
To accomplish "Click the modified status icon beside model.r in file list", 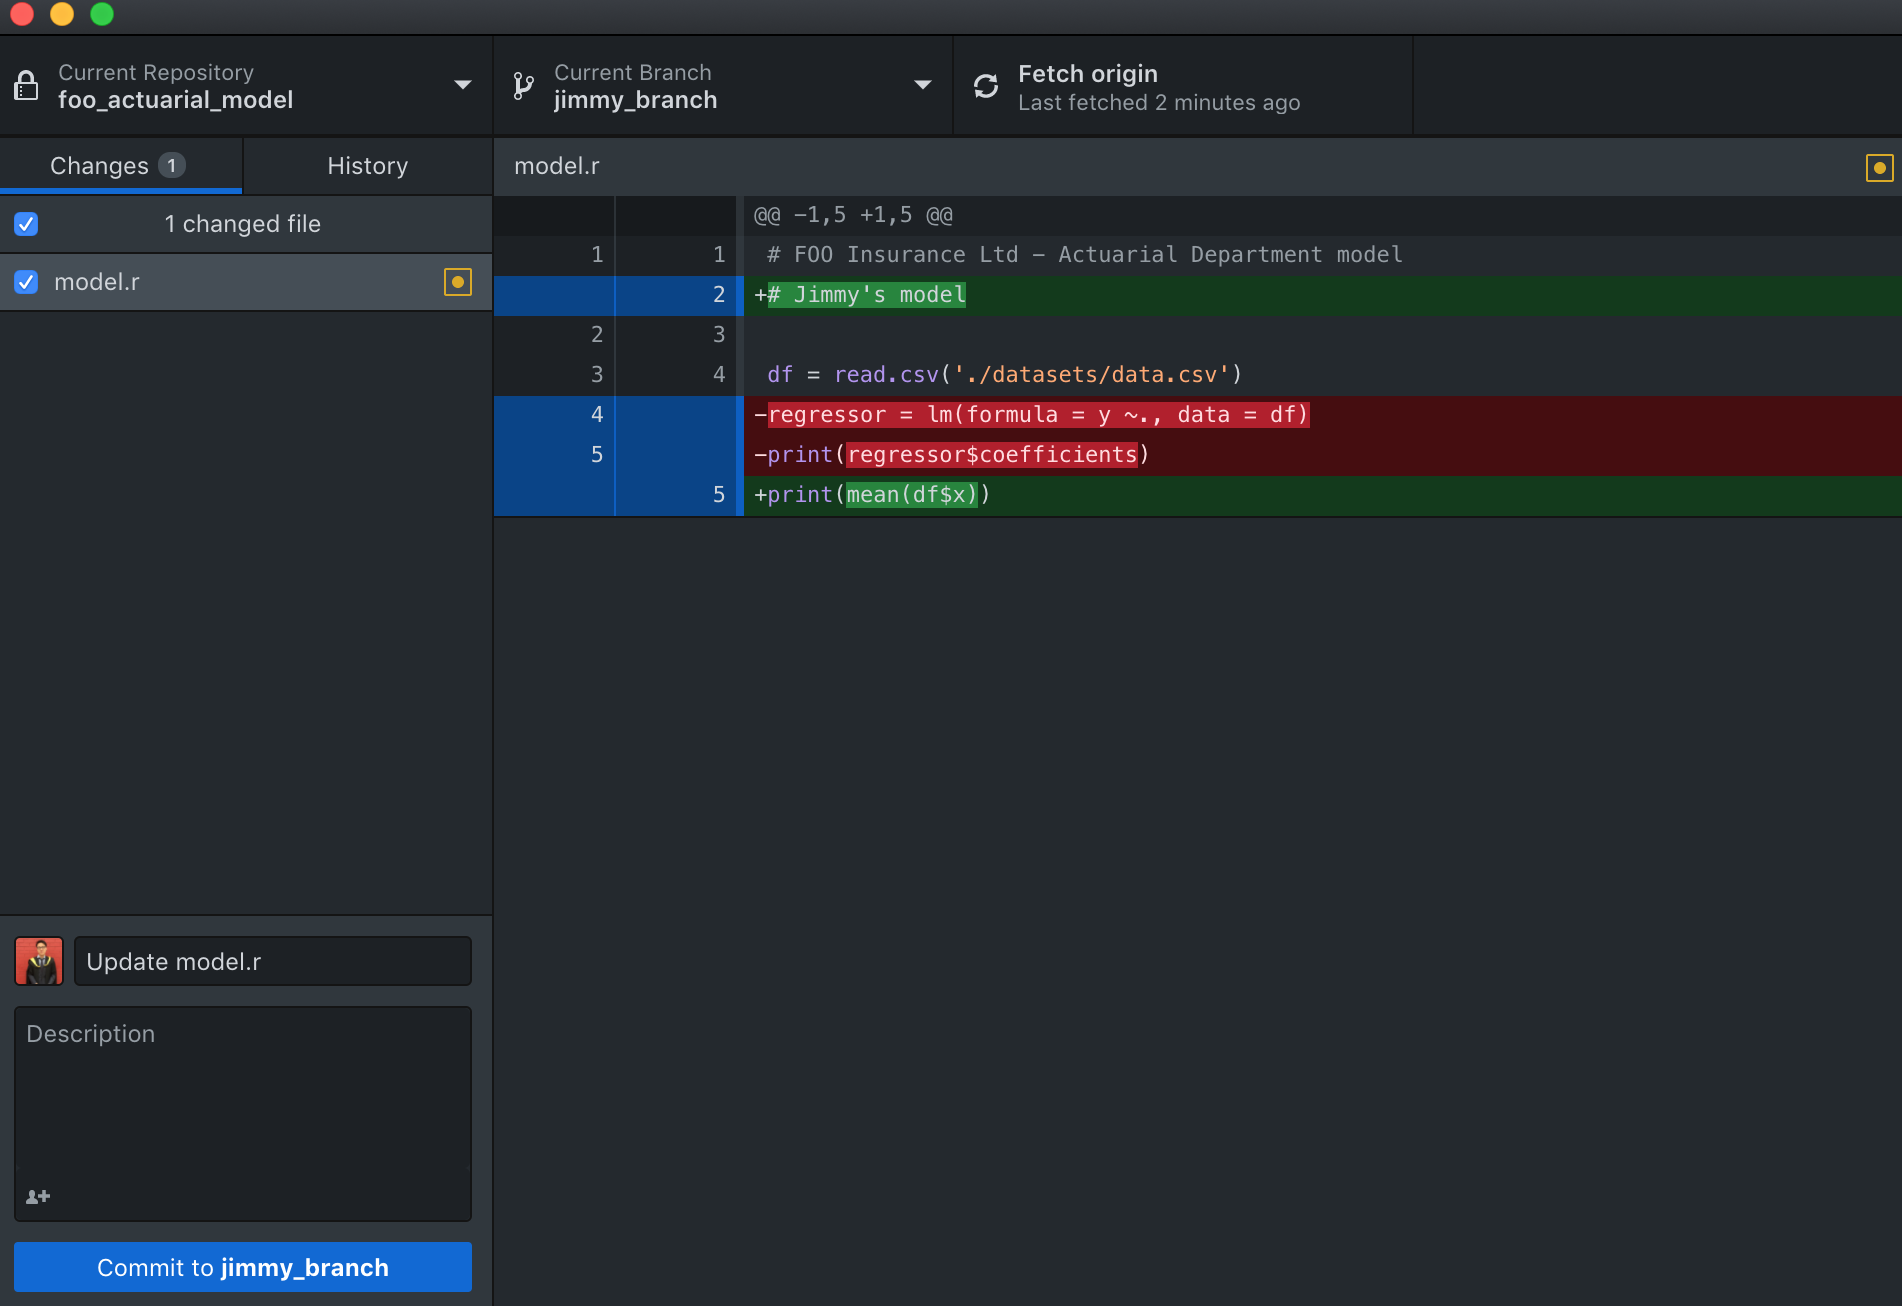I will (x=457, y=282).
